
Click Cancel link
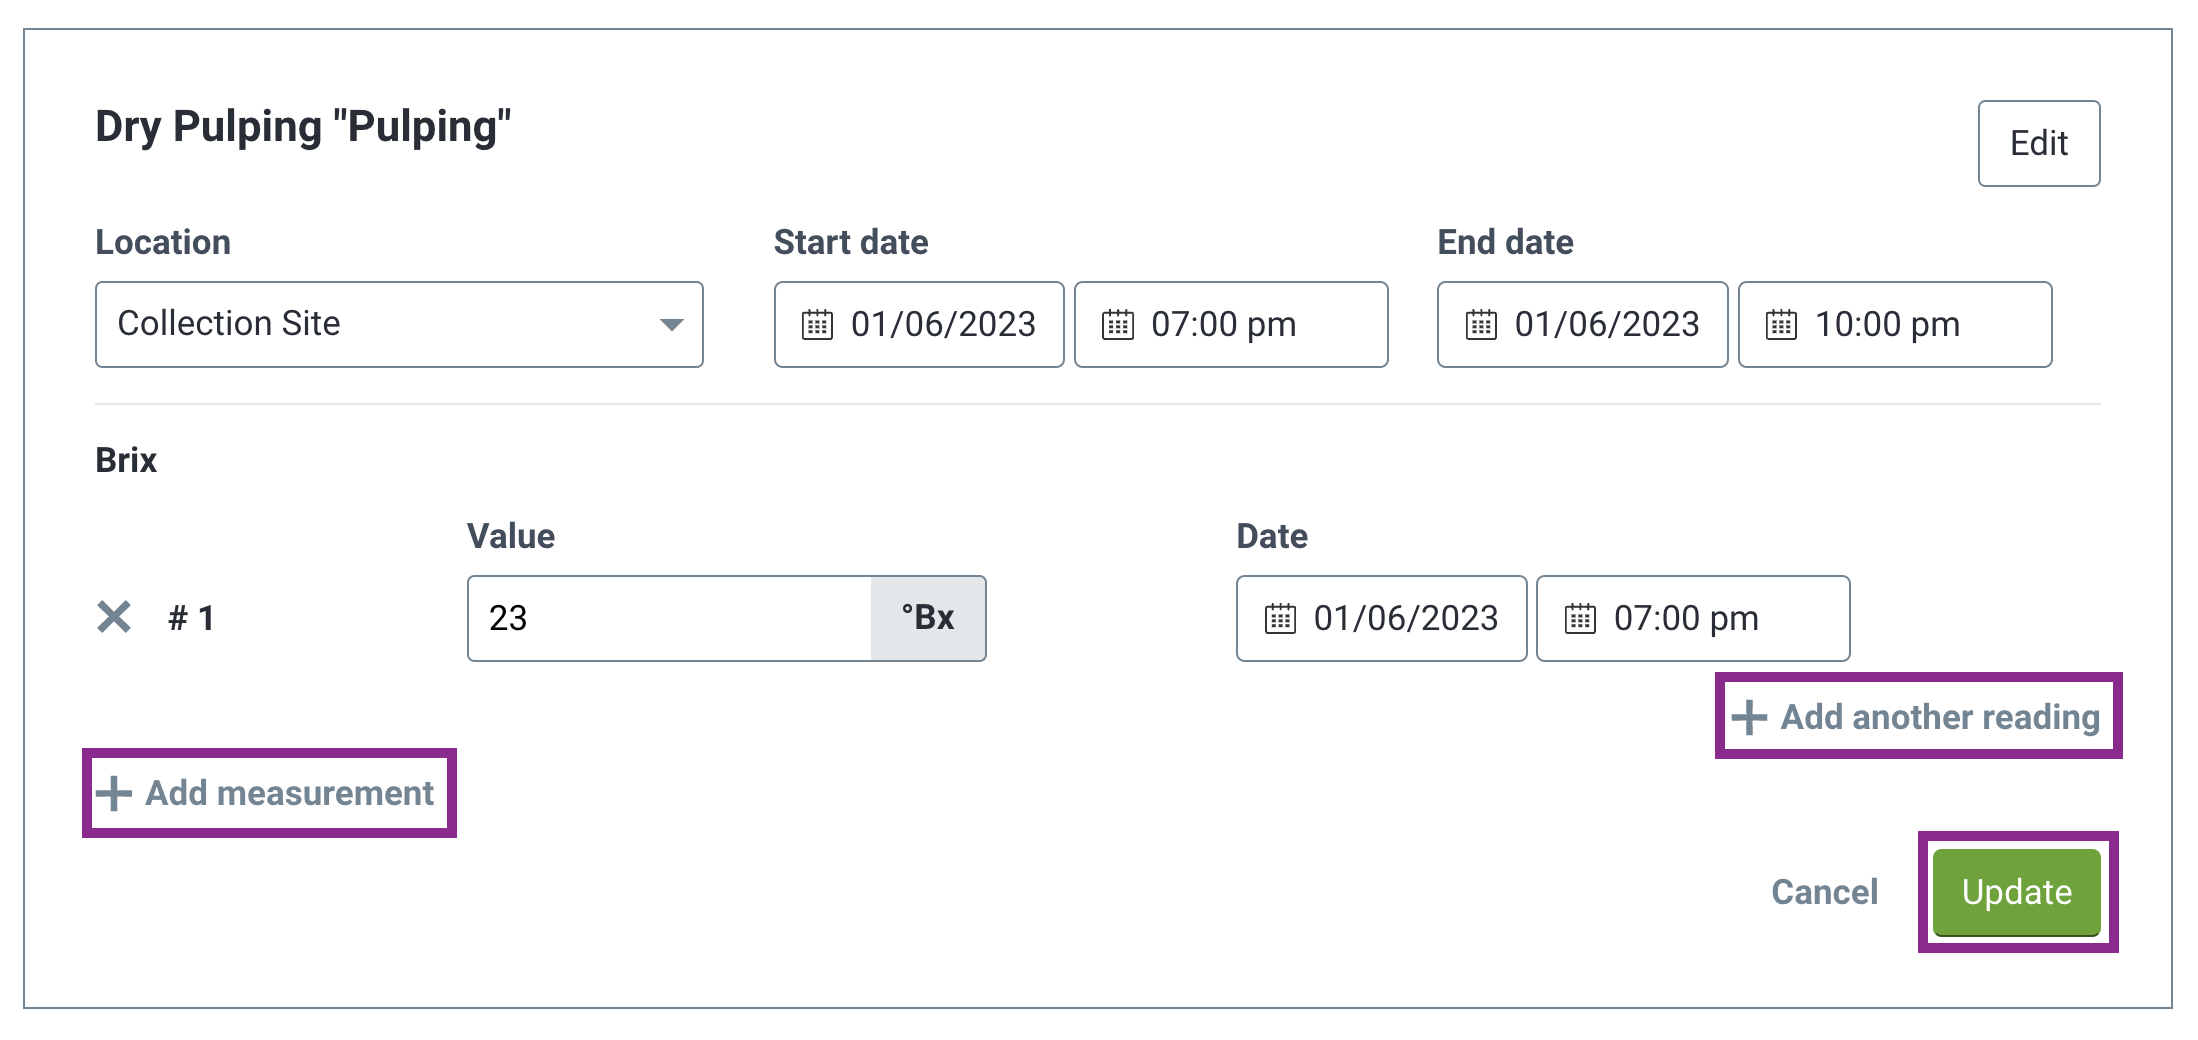(x=1824, y=892)
